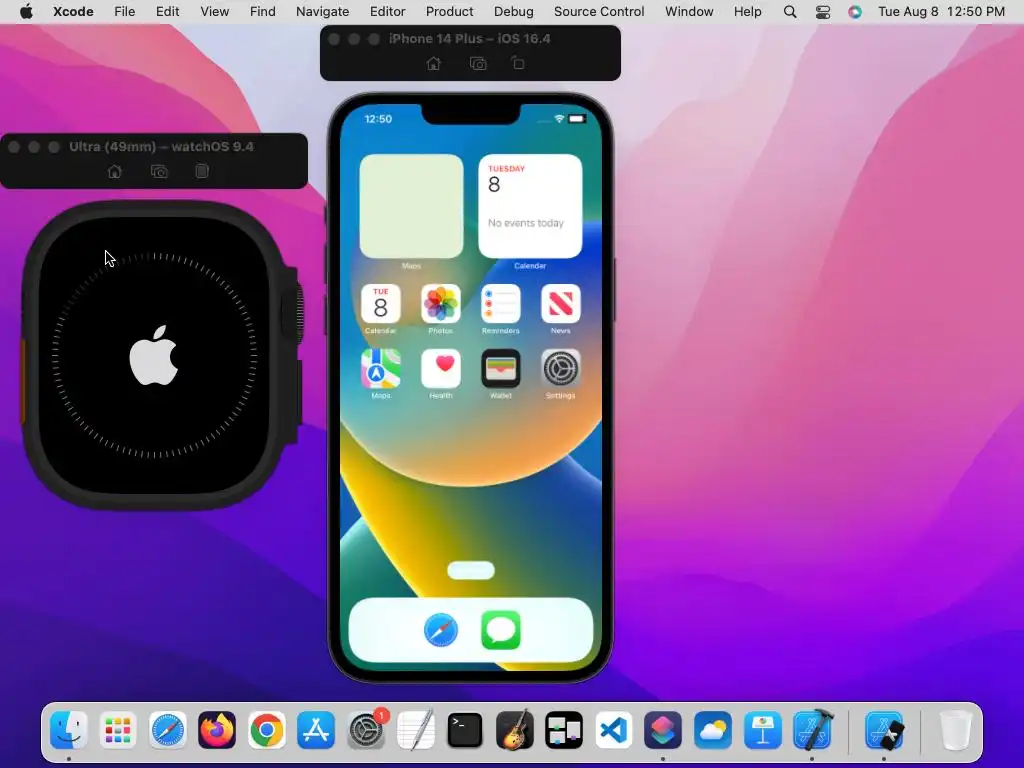Open Google Chrome from the Dock

pos(266,729)
